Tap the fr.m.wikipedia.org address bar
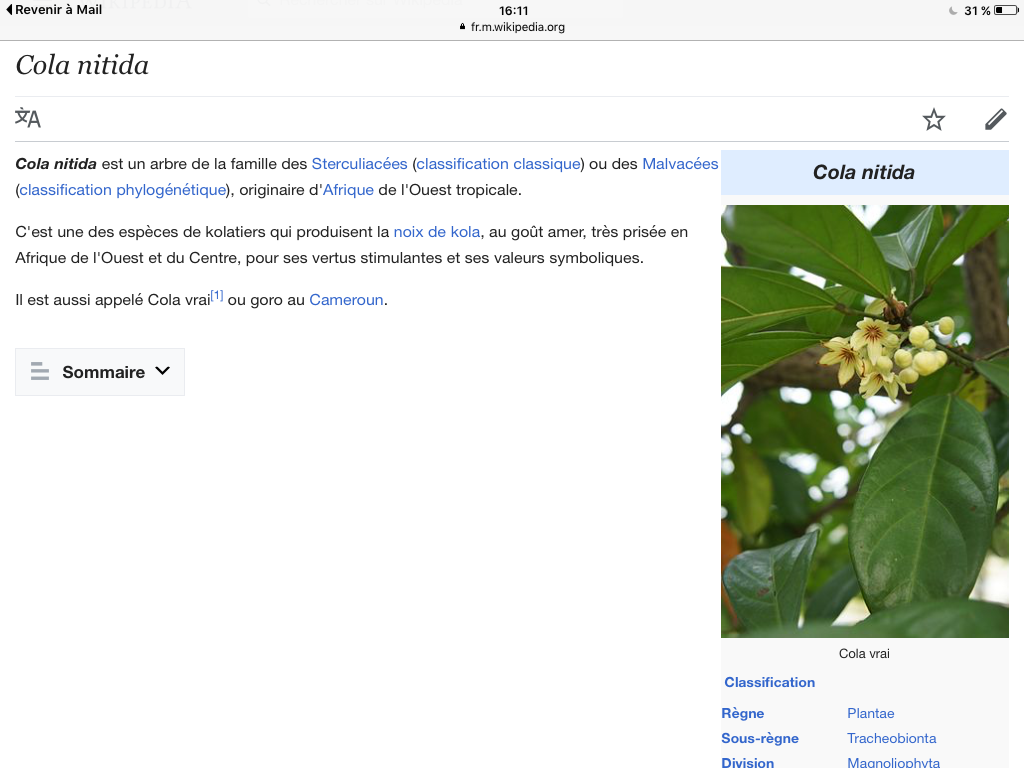 (x=512, y=27)
